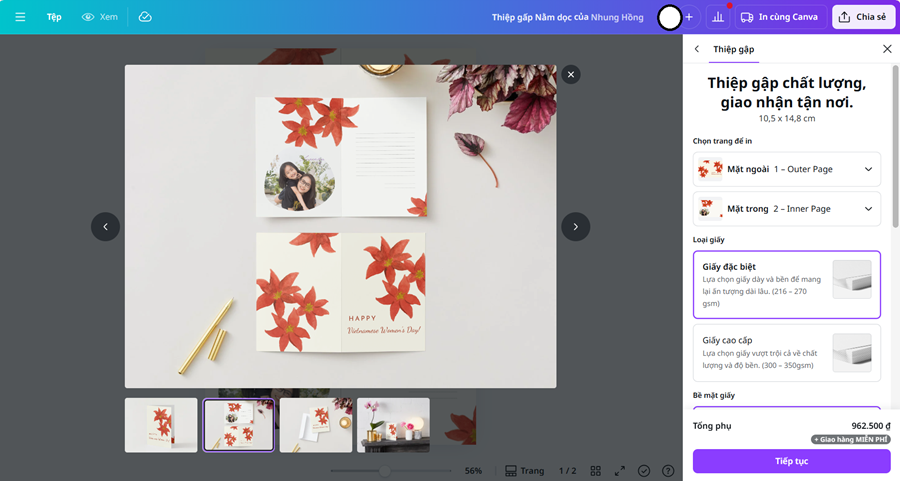Click the zoom slider handle
The width and height of the screenshot is (900, 481).
point(384,471)
